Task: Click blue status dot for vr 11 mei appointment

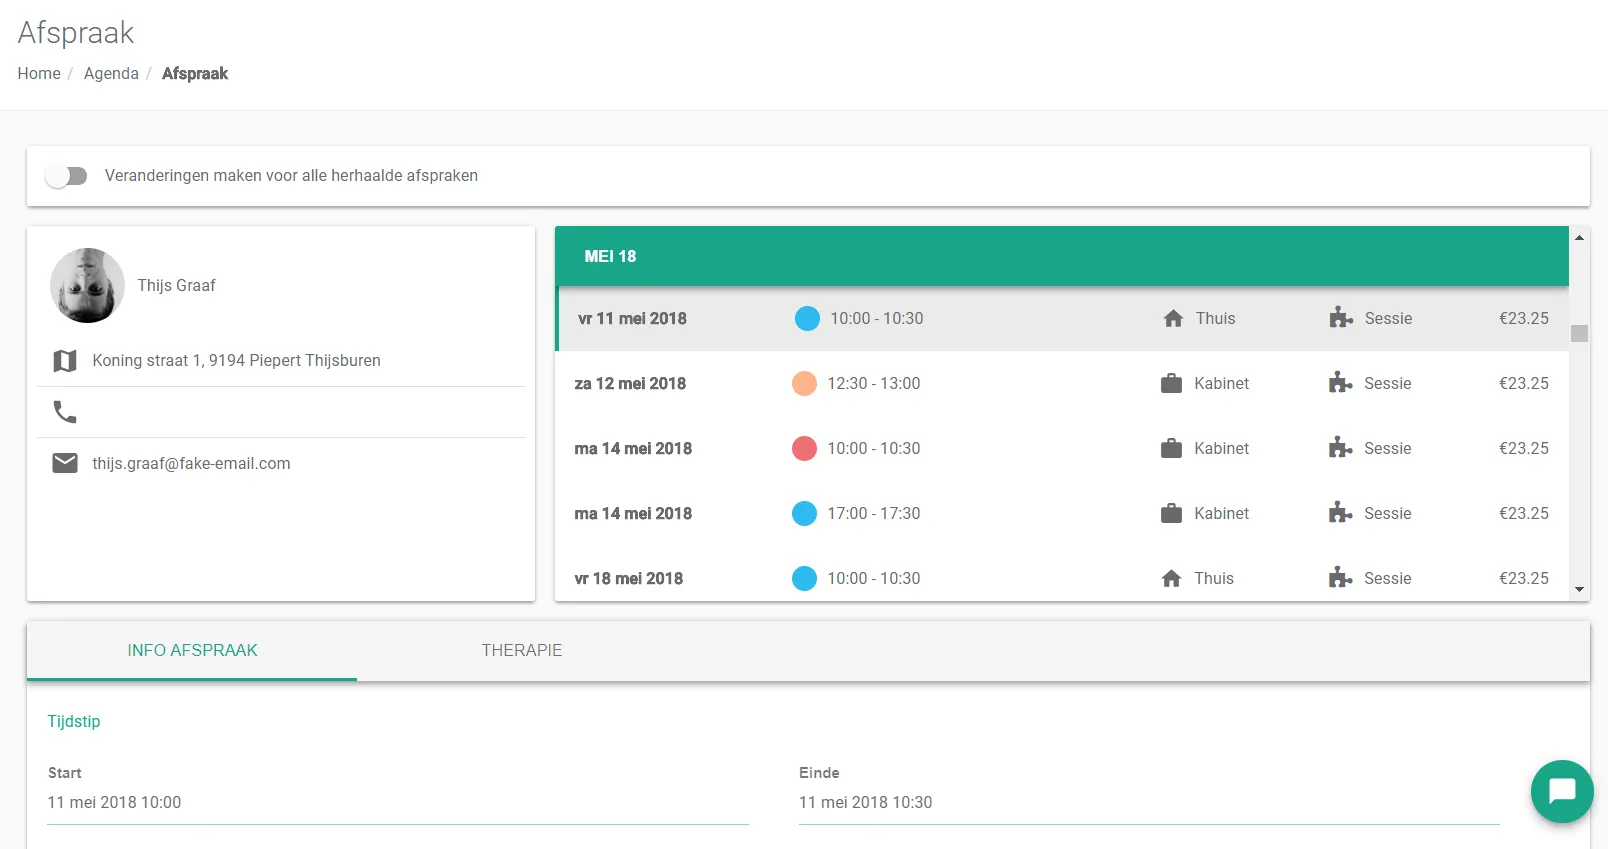Action: [807, 319]
